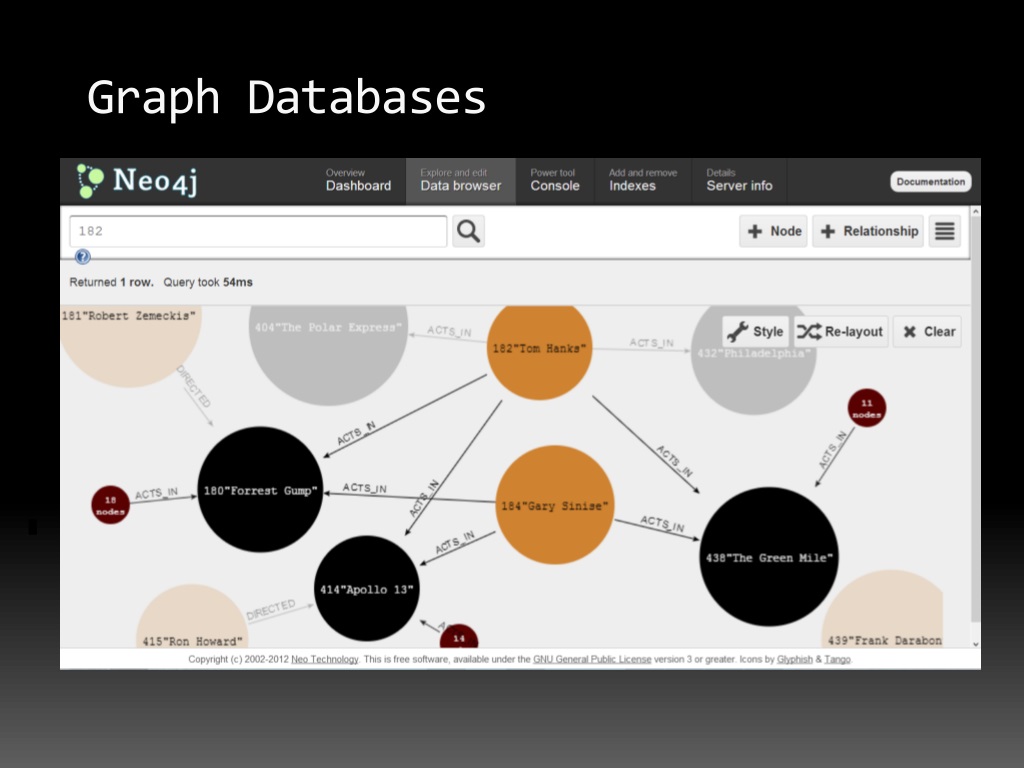This screenshot has width=1024, height=768.
Task: Open the Style options
Action: tap(756, 332)
